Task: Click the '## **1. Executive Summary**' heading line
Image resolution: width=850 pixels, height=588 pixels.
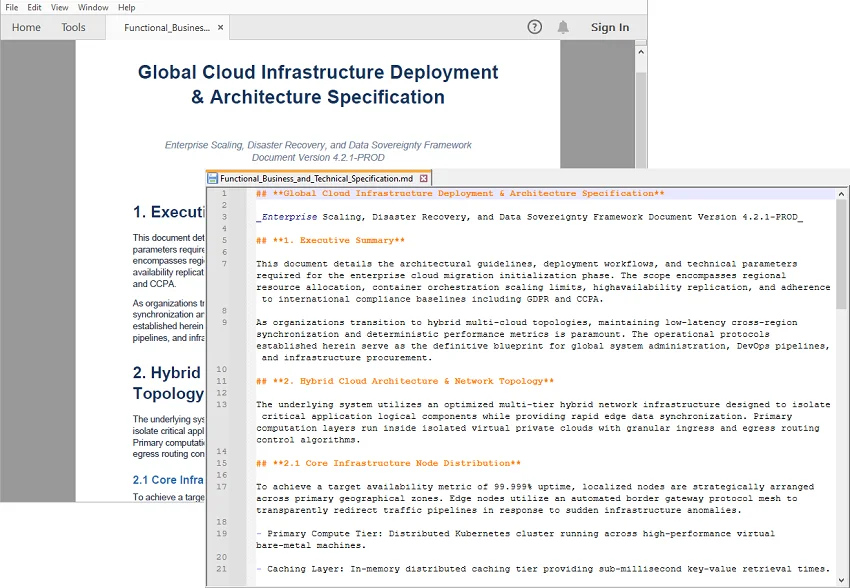Action: pos(331,240)
